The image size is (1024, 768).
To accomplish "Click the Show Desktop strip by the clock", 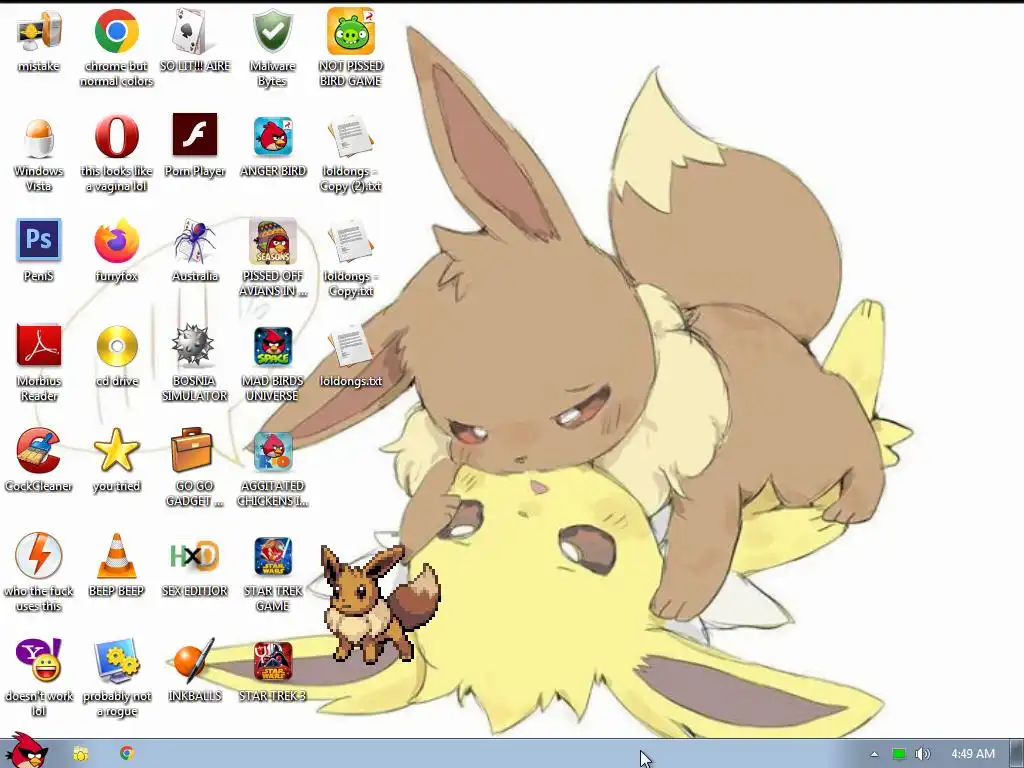I will (x=1016, y=754).
